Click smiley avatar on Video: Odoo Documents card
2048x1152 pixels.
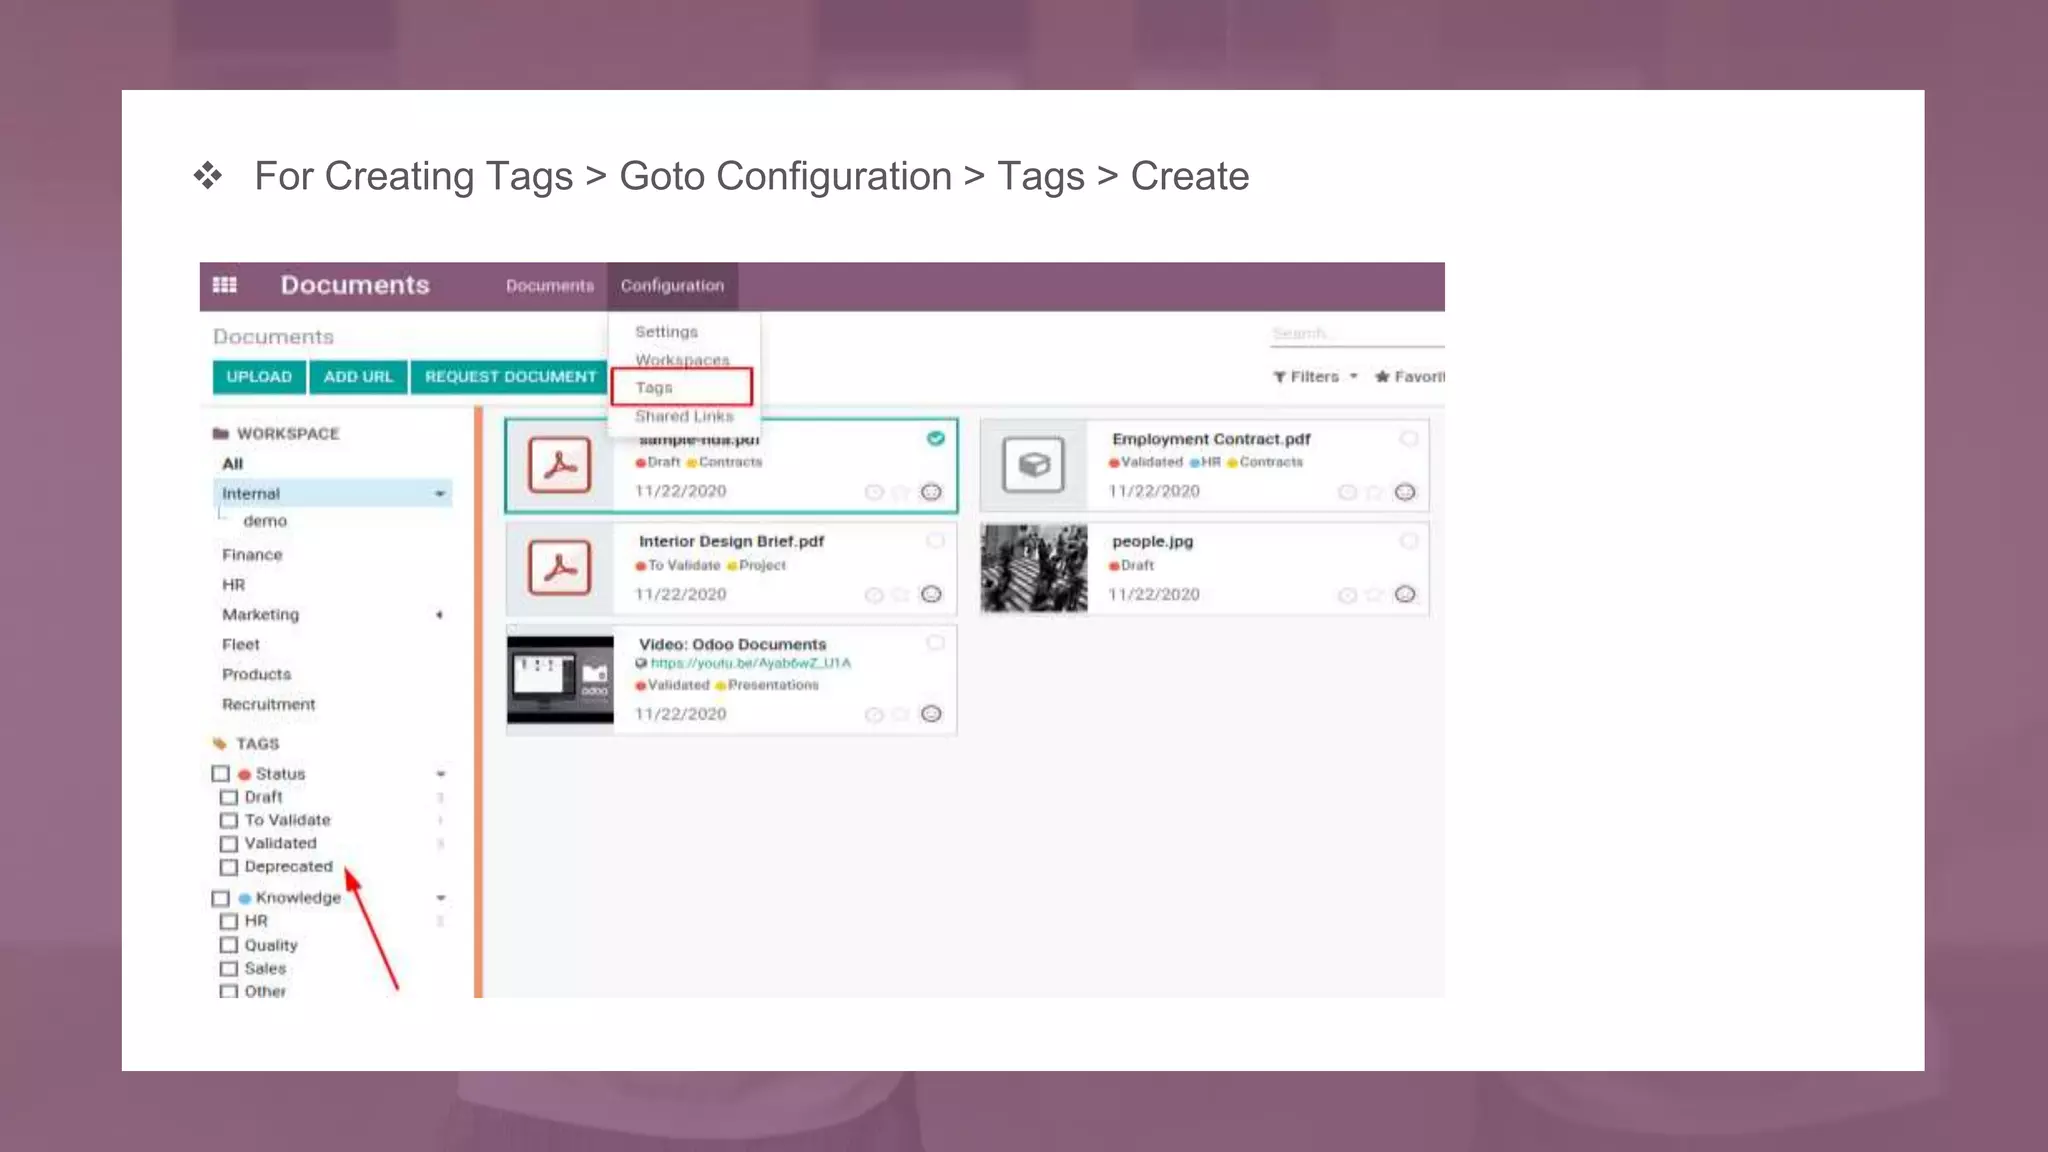(x=931, y=714)
